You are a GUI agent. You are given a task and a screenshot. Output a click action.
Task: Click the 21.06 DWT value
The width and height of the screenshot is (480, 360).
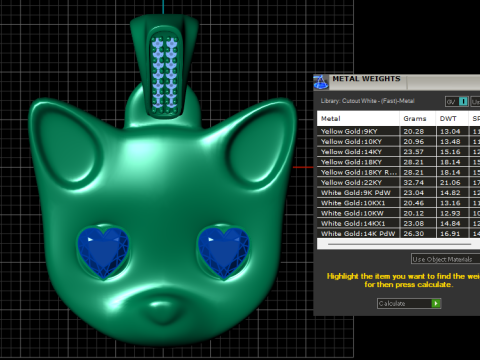[x=450, y=183]
